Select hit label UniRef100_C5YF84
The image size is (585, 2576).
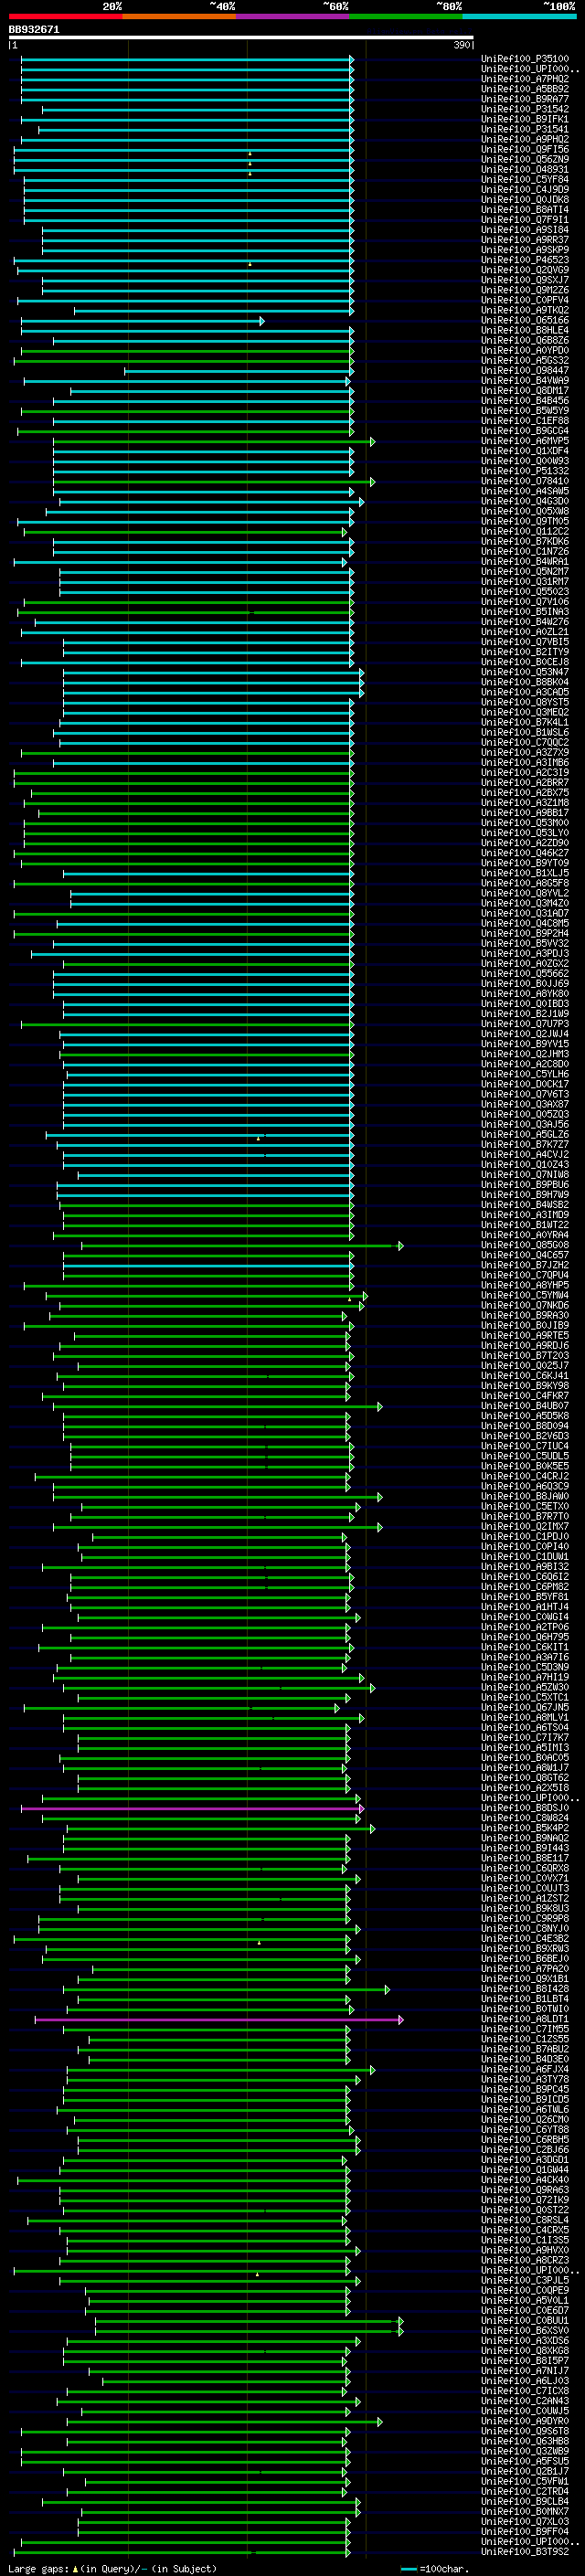tap(525, 180)
